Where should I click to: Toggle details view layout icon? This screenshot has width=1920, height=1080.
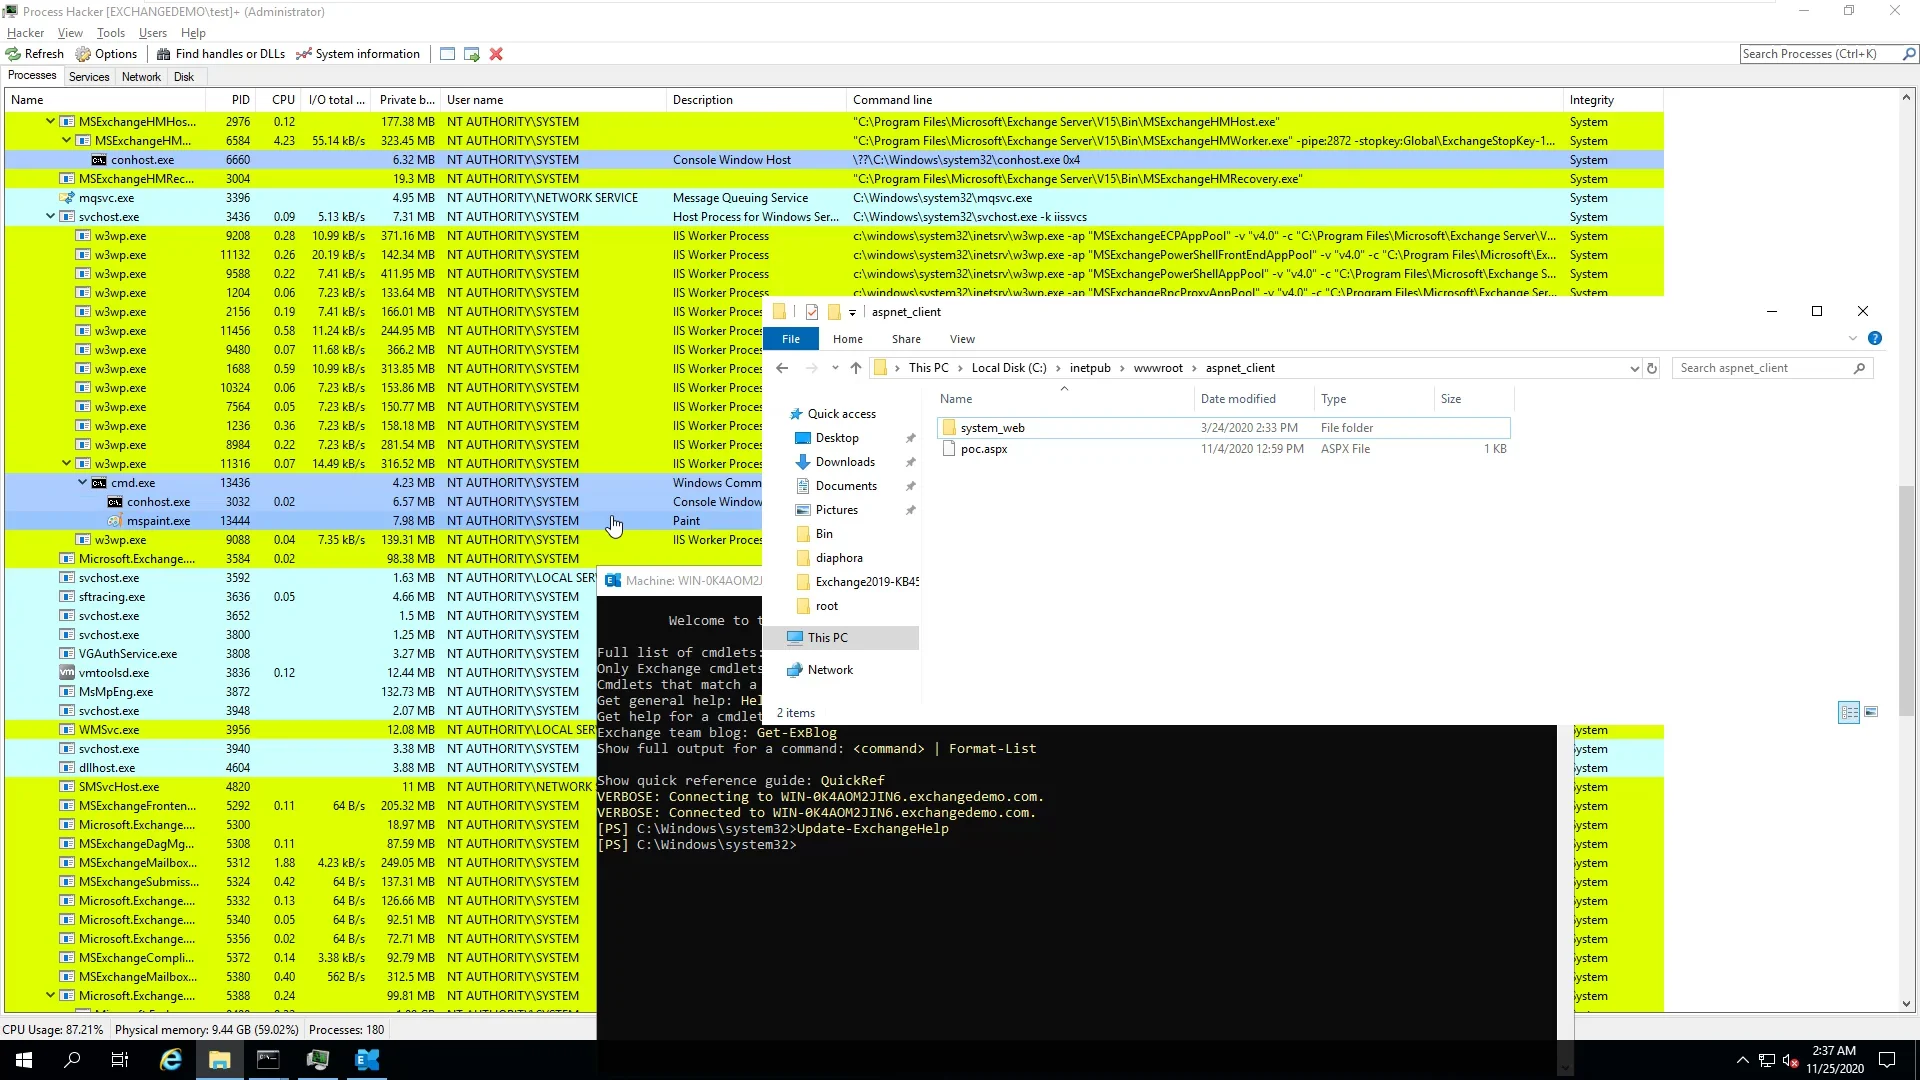coord(1848,713)
